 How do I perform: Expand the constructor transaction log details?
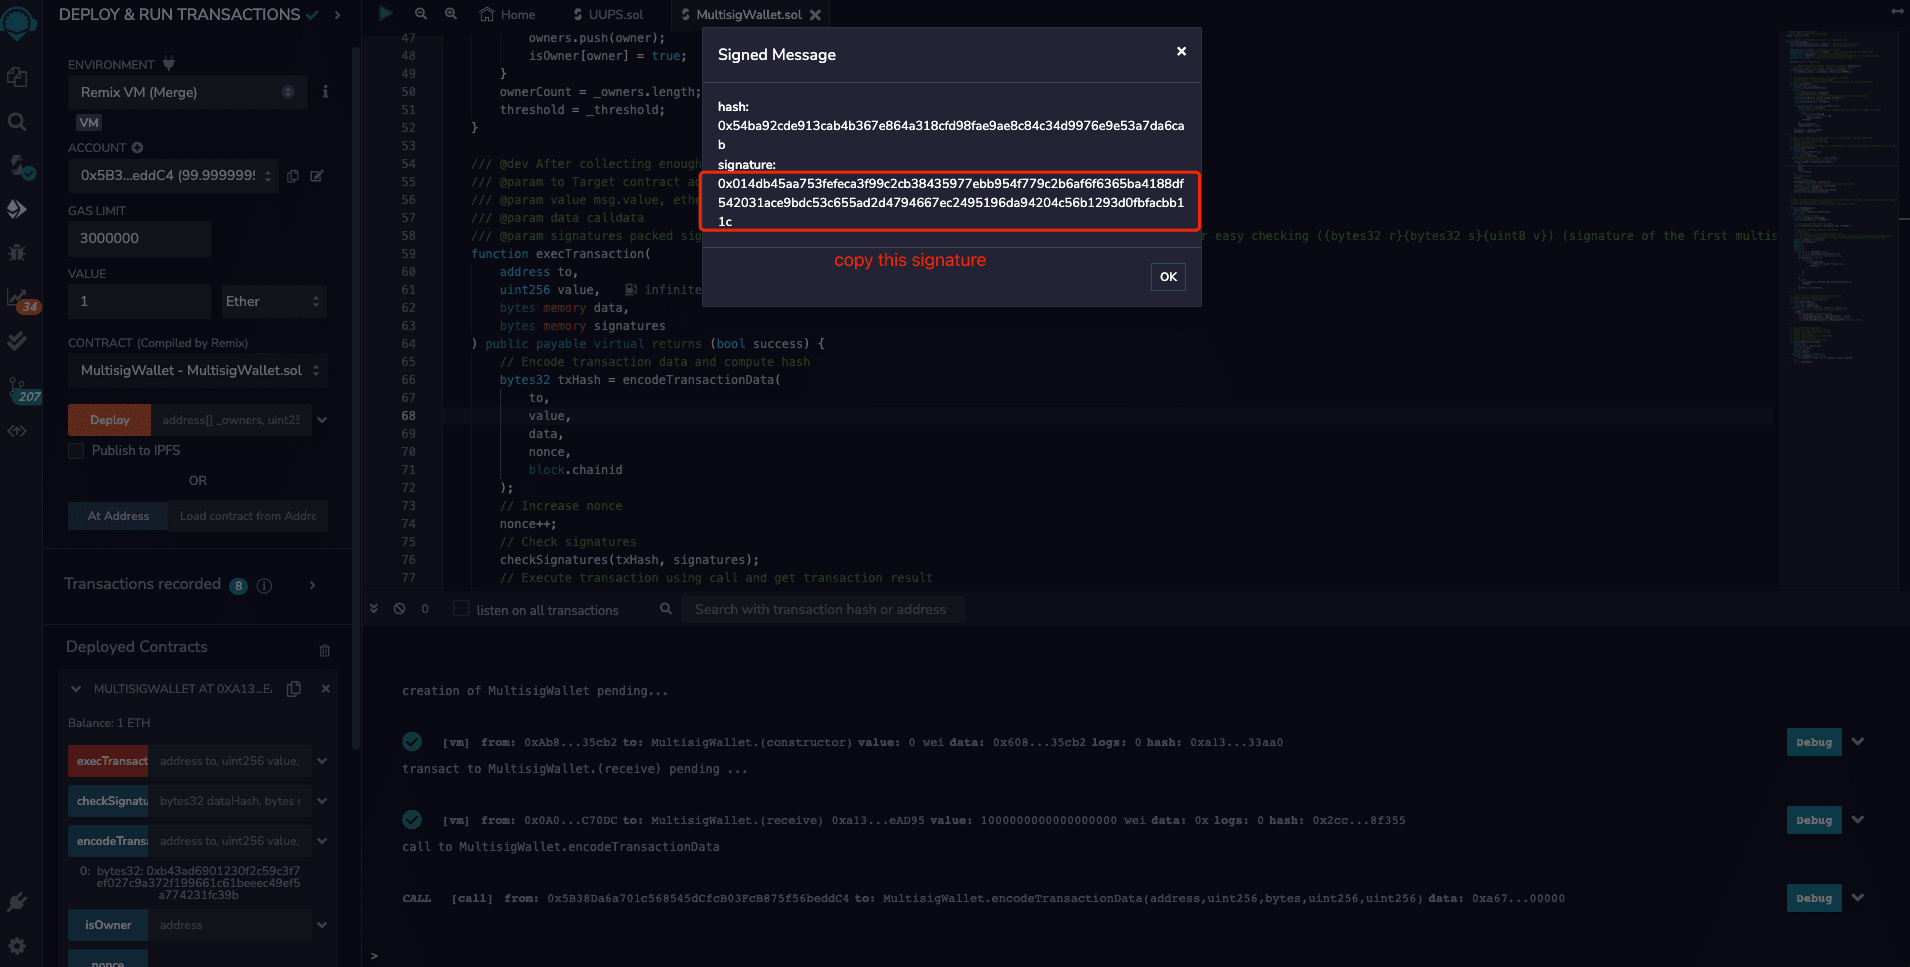[1858, 742]
